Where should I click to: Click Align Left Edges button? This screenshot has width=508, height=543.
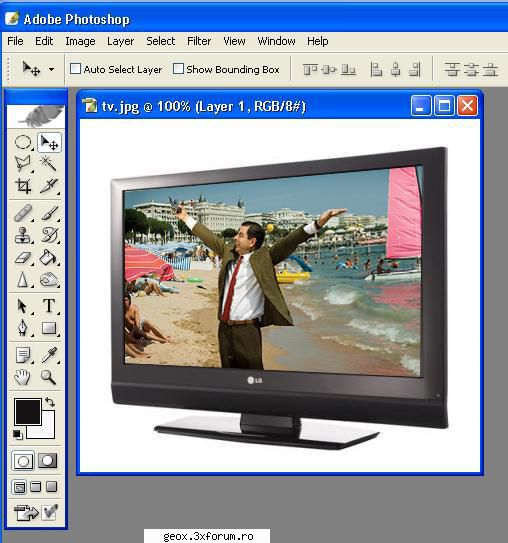click(376, 69)
